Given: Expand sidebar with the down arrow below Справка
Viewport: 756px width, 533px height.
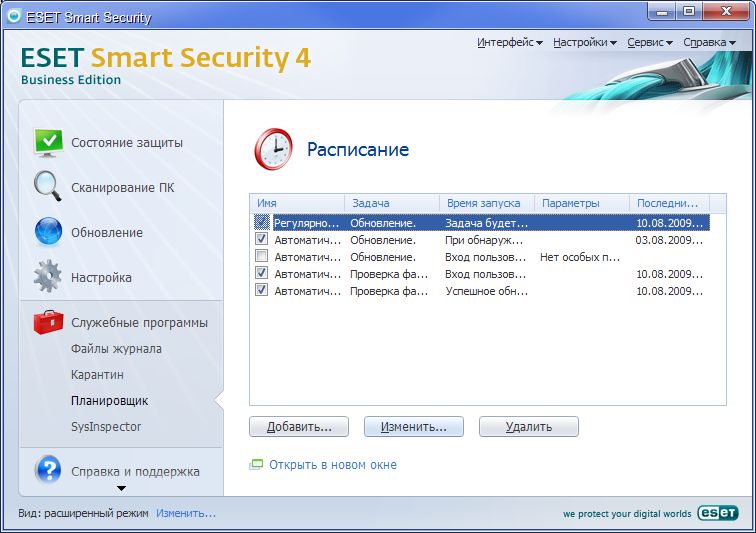Looking at the screenshot, I should (121, 489).
